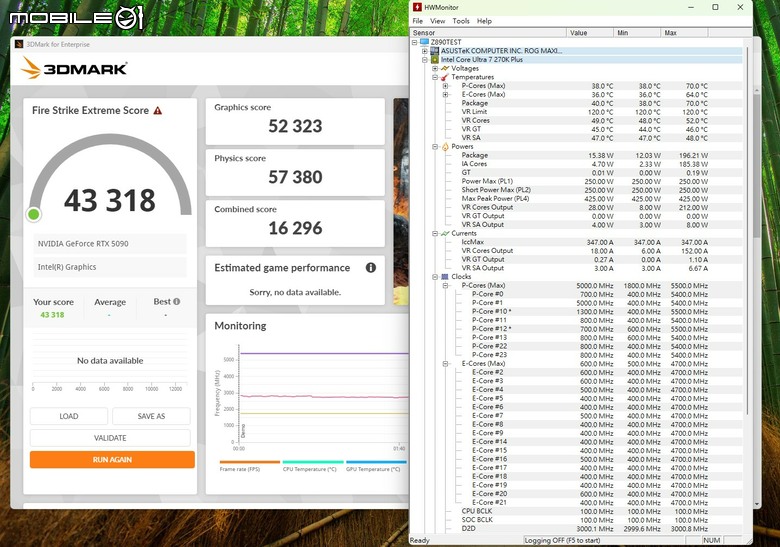Expand the E-Cores (Max) temperature row
Screen dimensions: 780x547
tap(445, 94)
